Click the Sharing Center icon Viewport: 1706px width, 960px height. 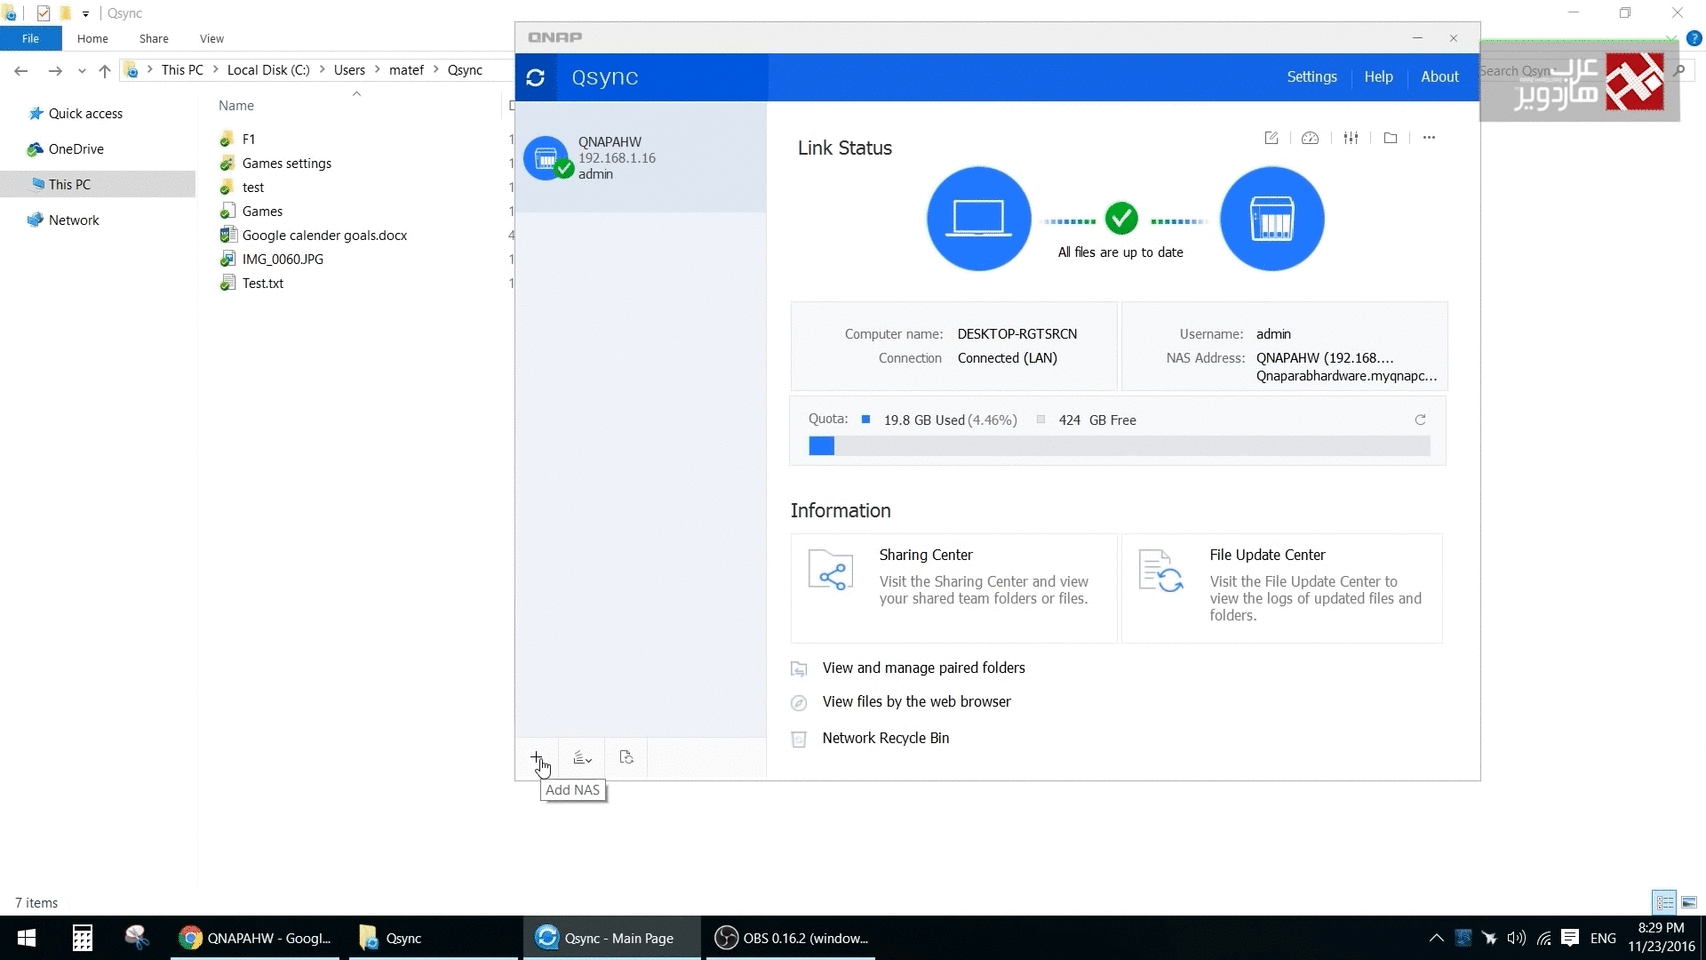pyautogui.click(x=831, y=572)
